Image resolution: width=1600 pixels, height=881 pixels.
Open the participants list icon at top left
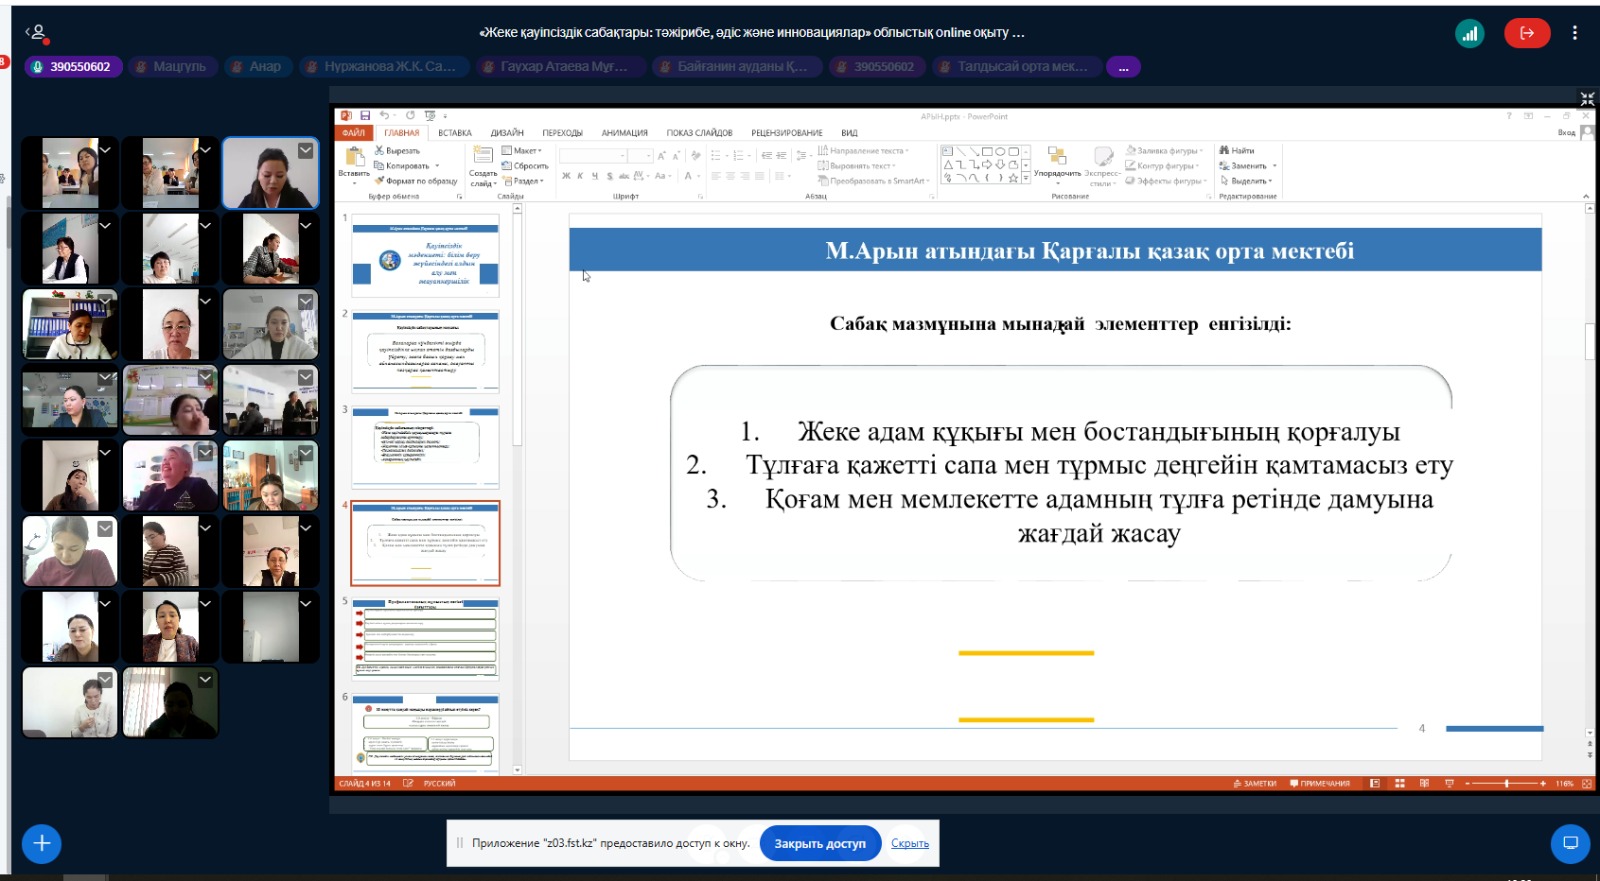tap(37, 33)
